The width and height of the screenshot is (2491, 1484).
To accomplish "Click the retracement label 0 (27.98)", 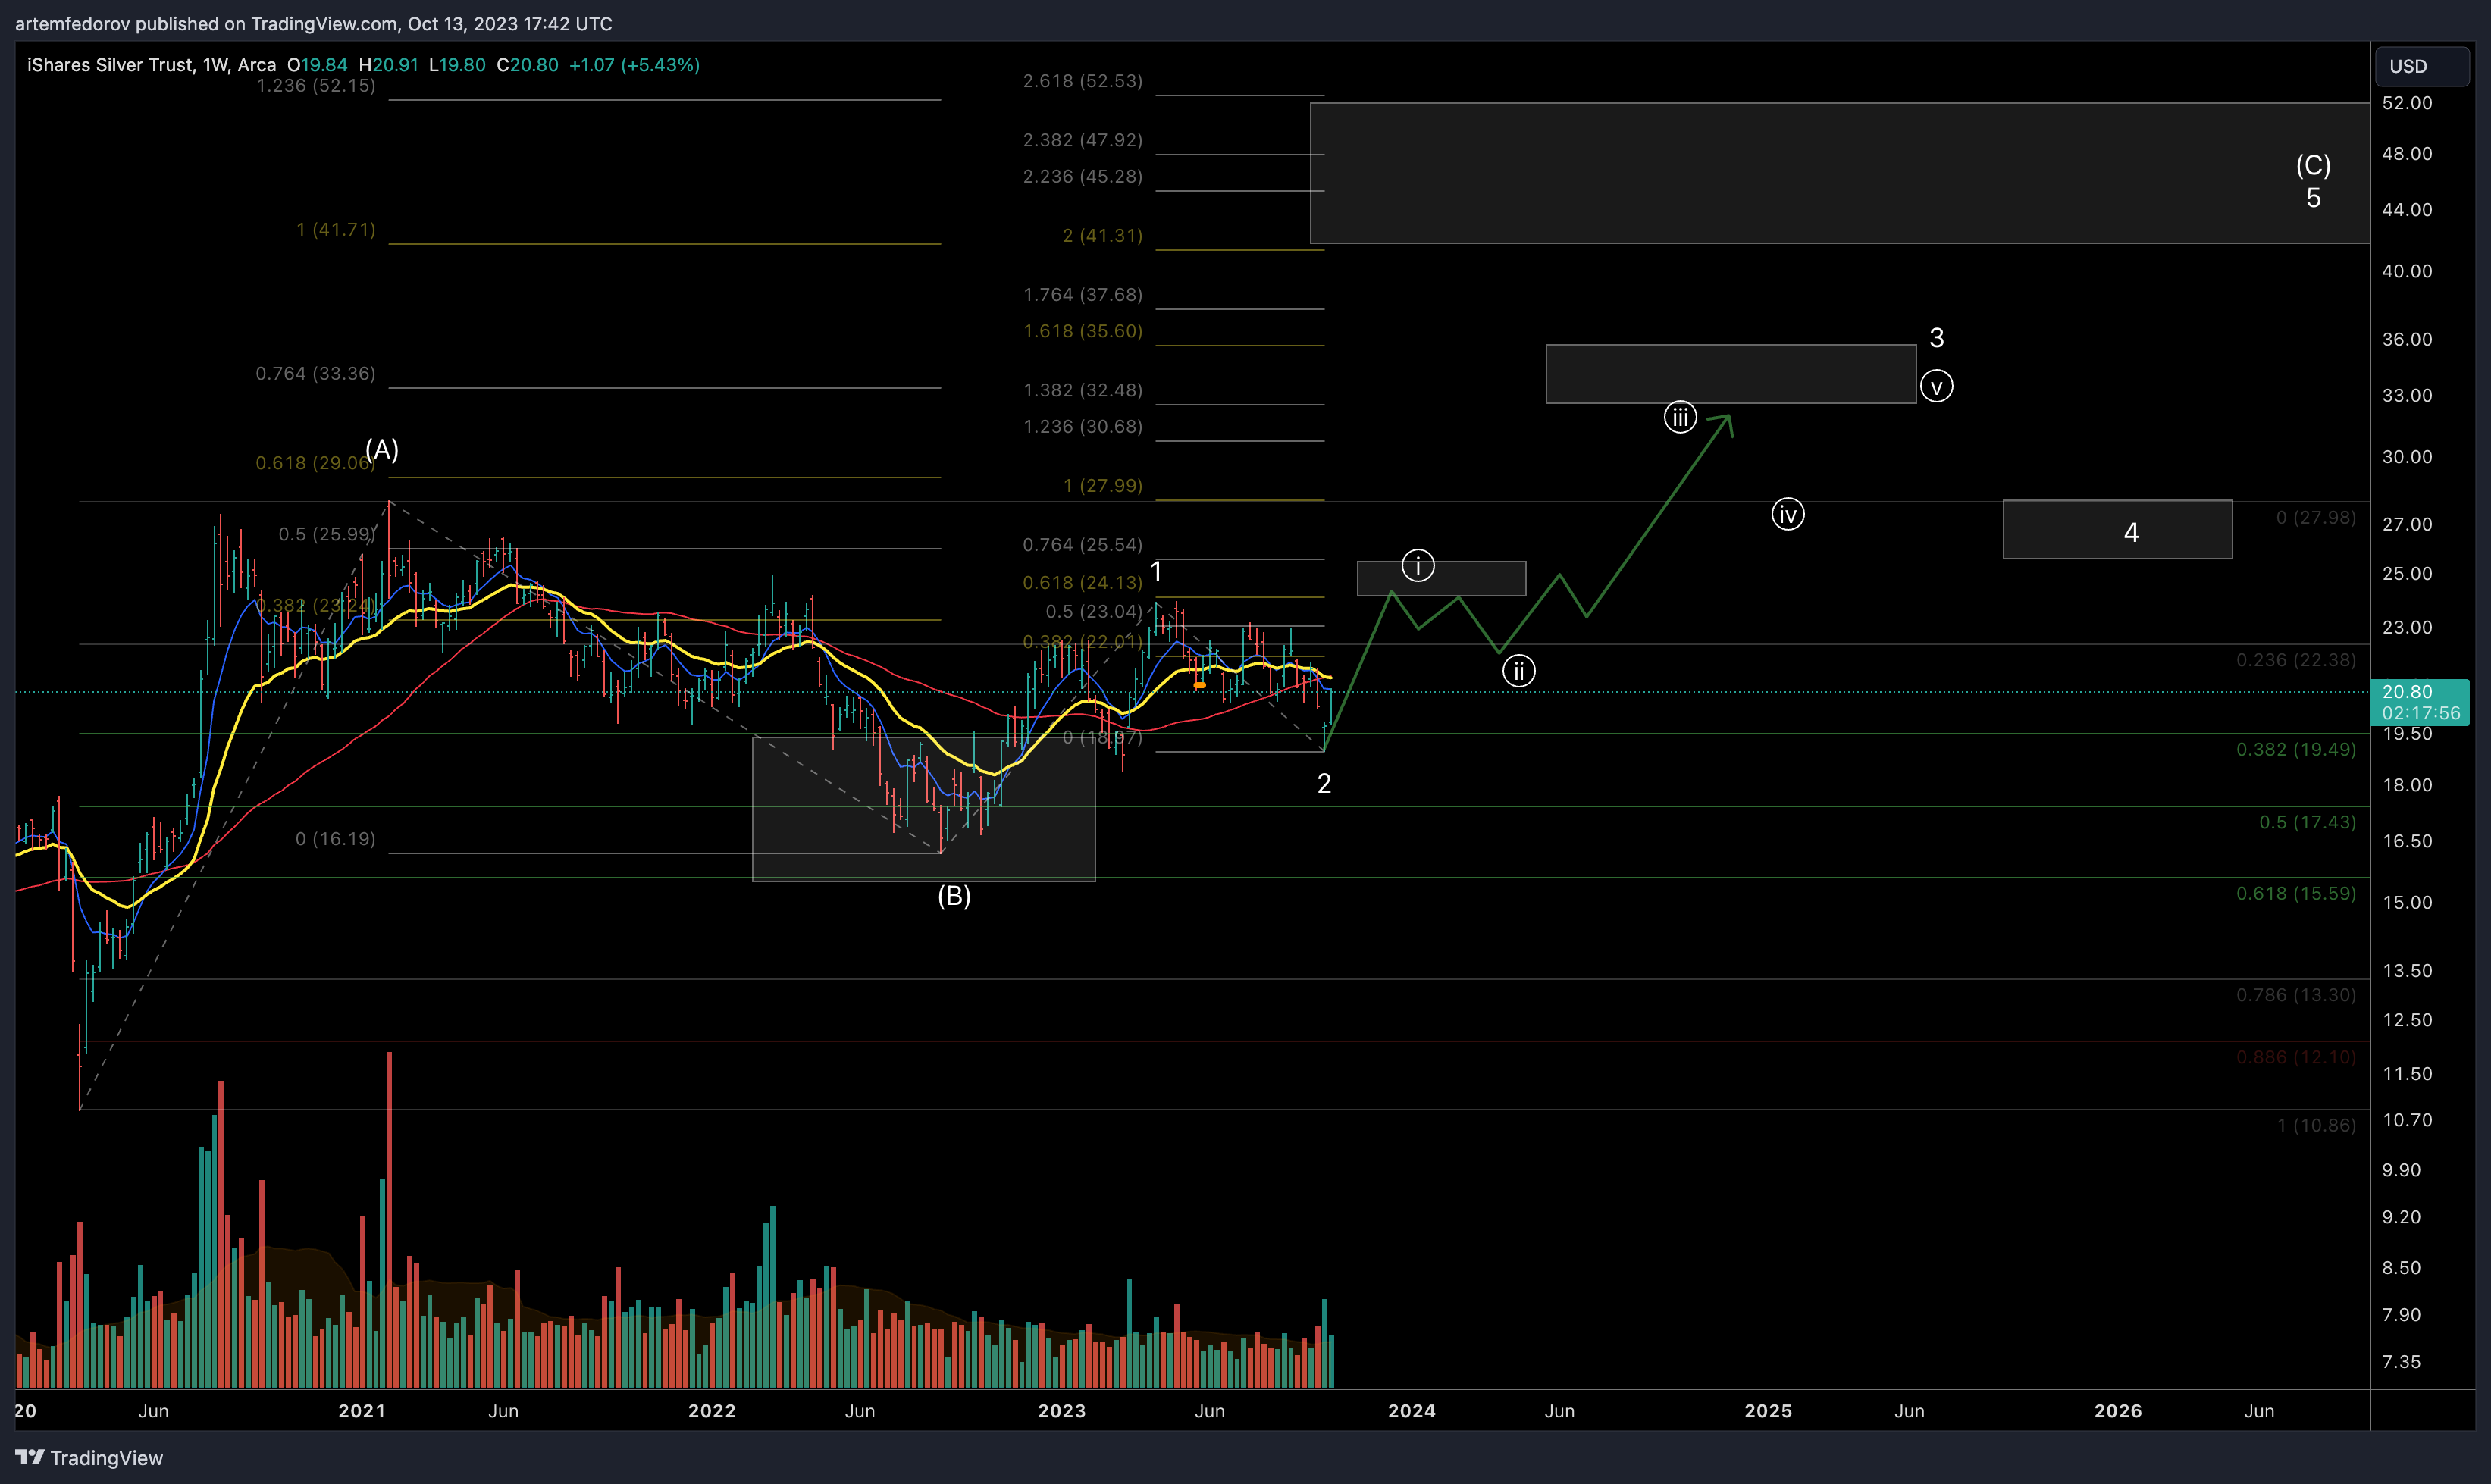I will coord(2316,517).
